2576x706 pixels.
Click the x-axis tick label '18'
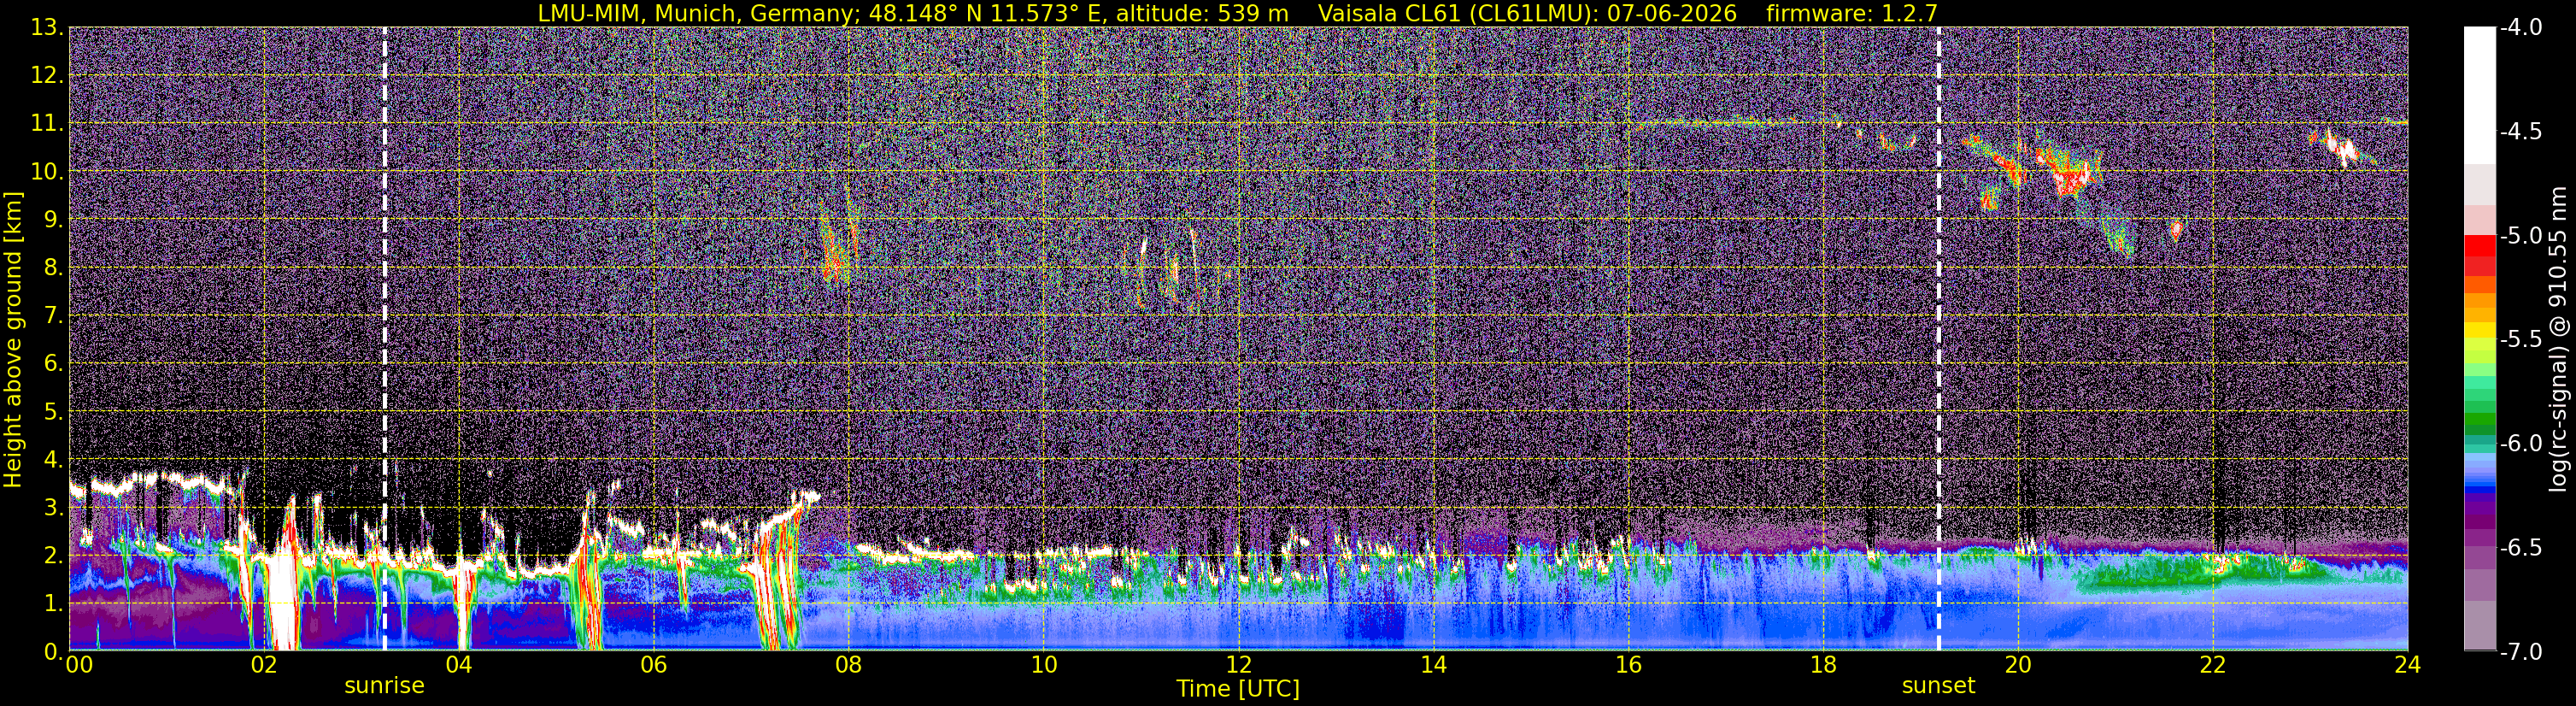tap(1823, 665)
